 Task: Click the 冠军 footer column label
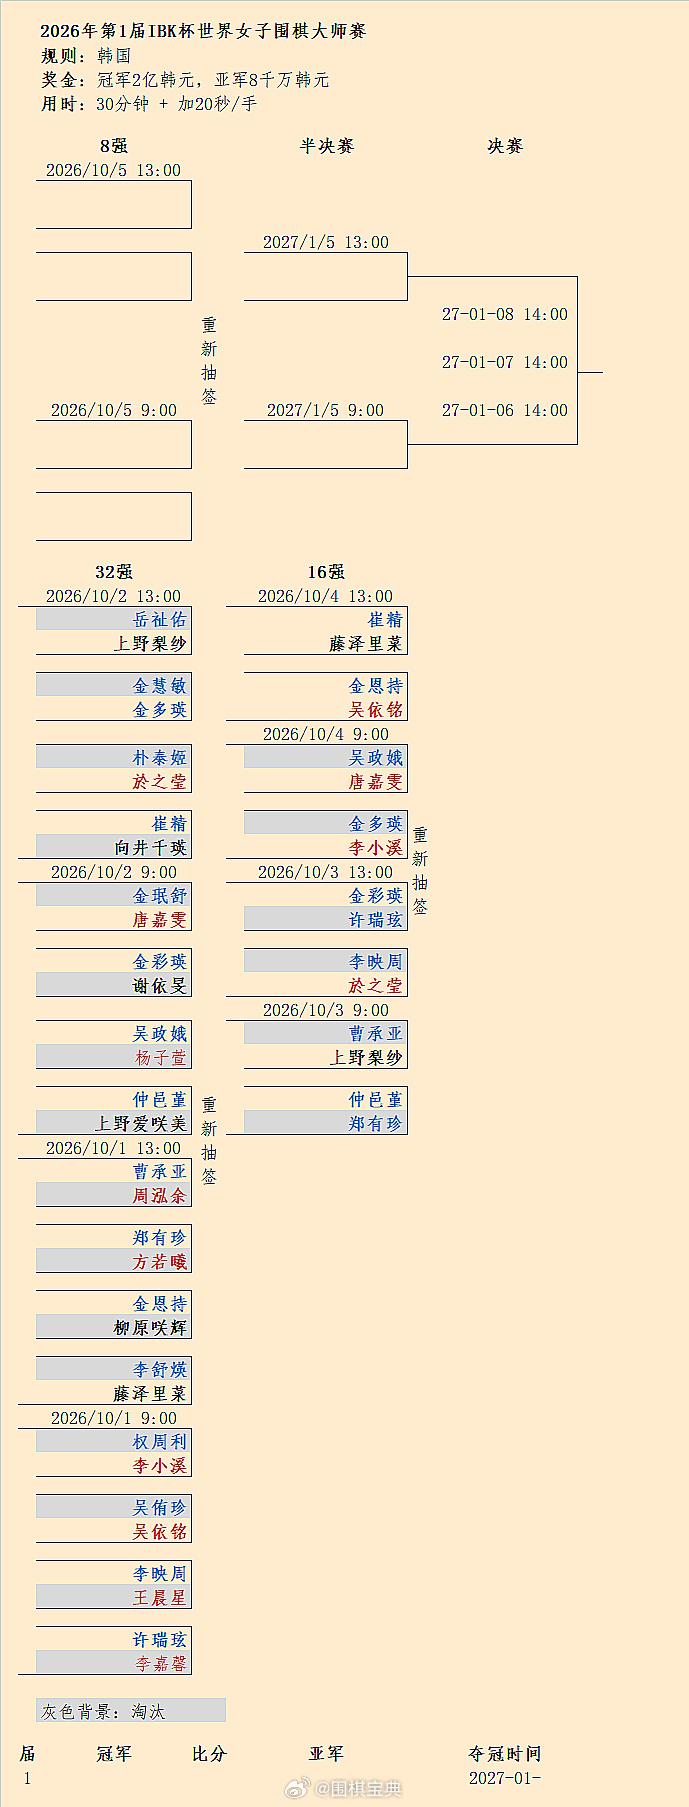pyautogui.click(x=114, y=1754)
